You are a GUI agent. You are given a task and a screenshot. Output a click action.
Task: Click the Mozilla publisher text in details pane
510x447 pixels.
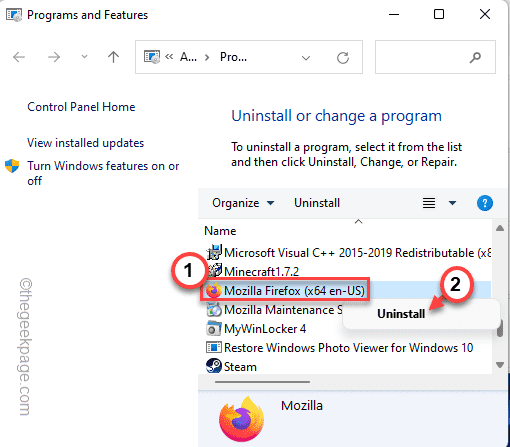[302, 406]
